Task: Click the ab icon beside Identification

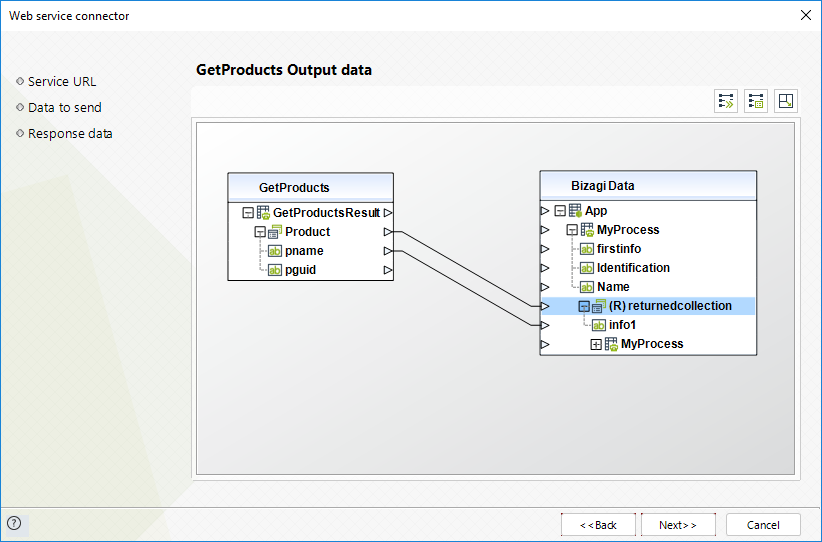Action: [587, 268]
